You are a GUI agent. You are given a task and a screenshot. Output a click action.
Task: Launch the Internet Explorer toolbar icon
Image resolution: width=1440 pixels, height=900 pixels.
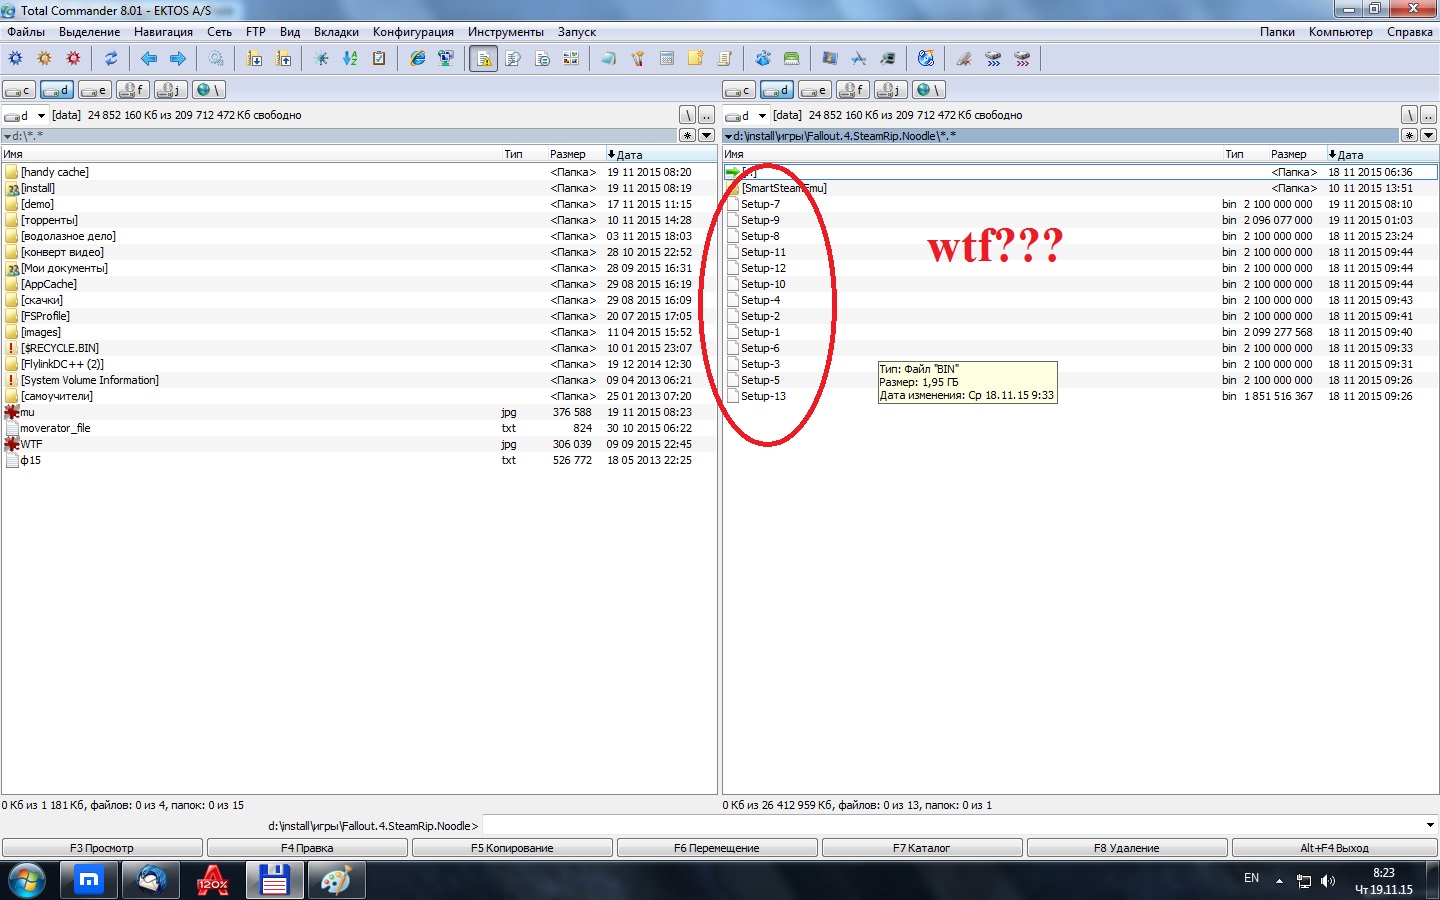417,59
